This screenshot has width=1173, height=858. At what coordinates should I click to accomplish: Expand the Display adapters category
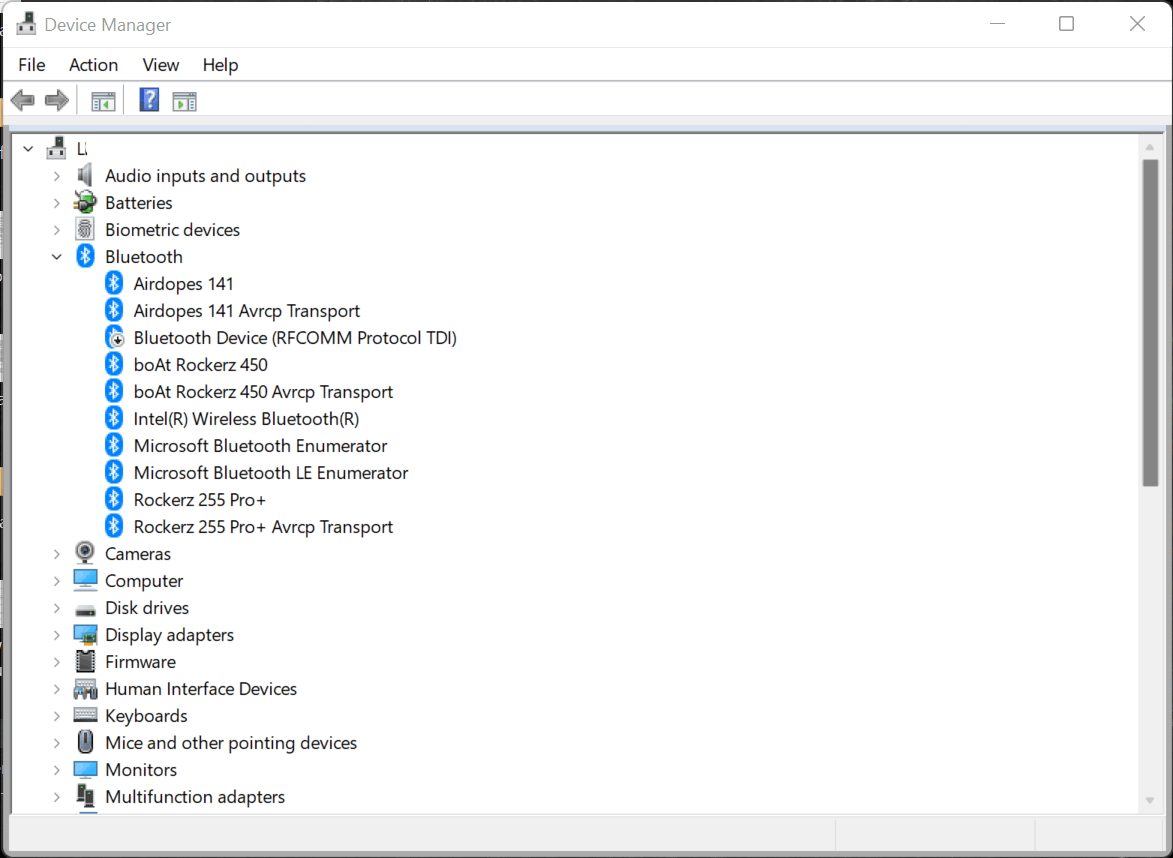[x=57, y=634]
